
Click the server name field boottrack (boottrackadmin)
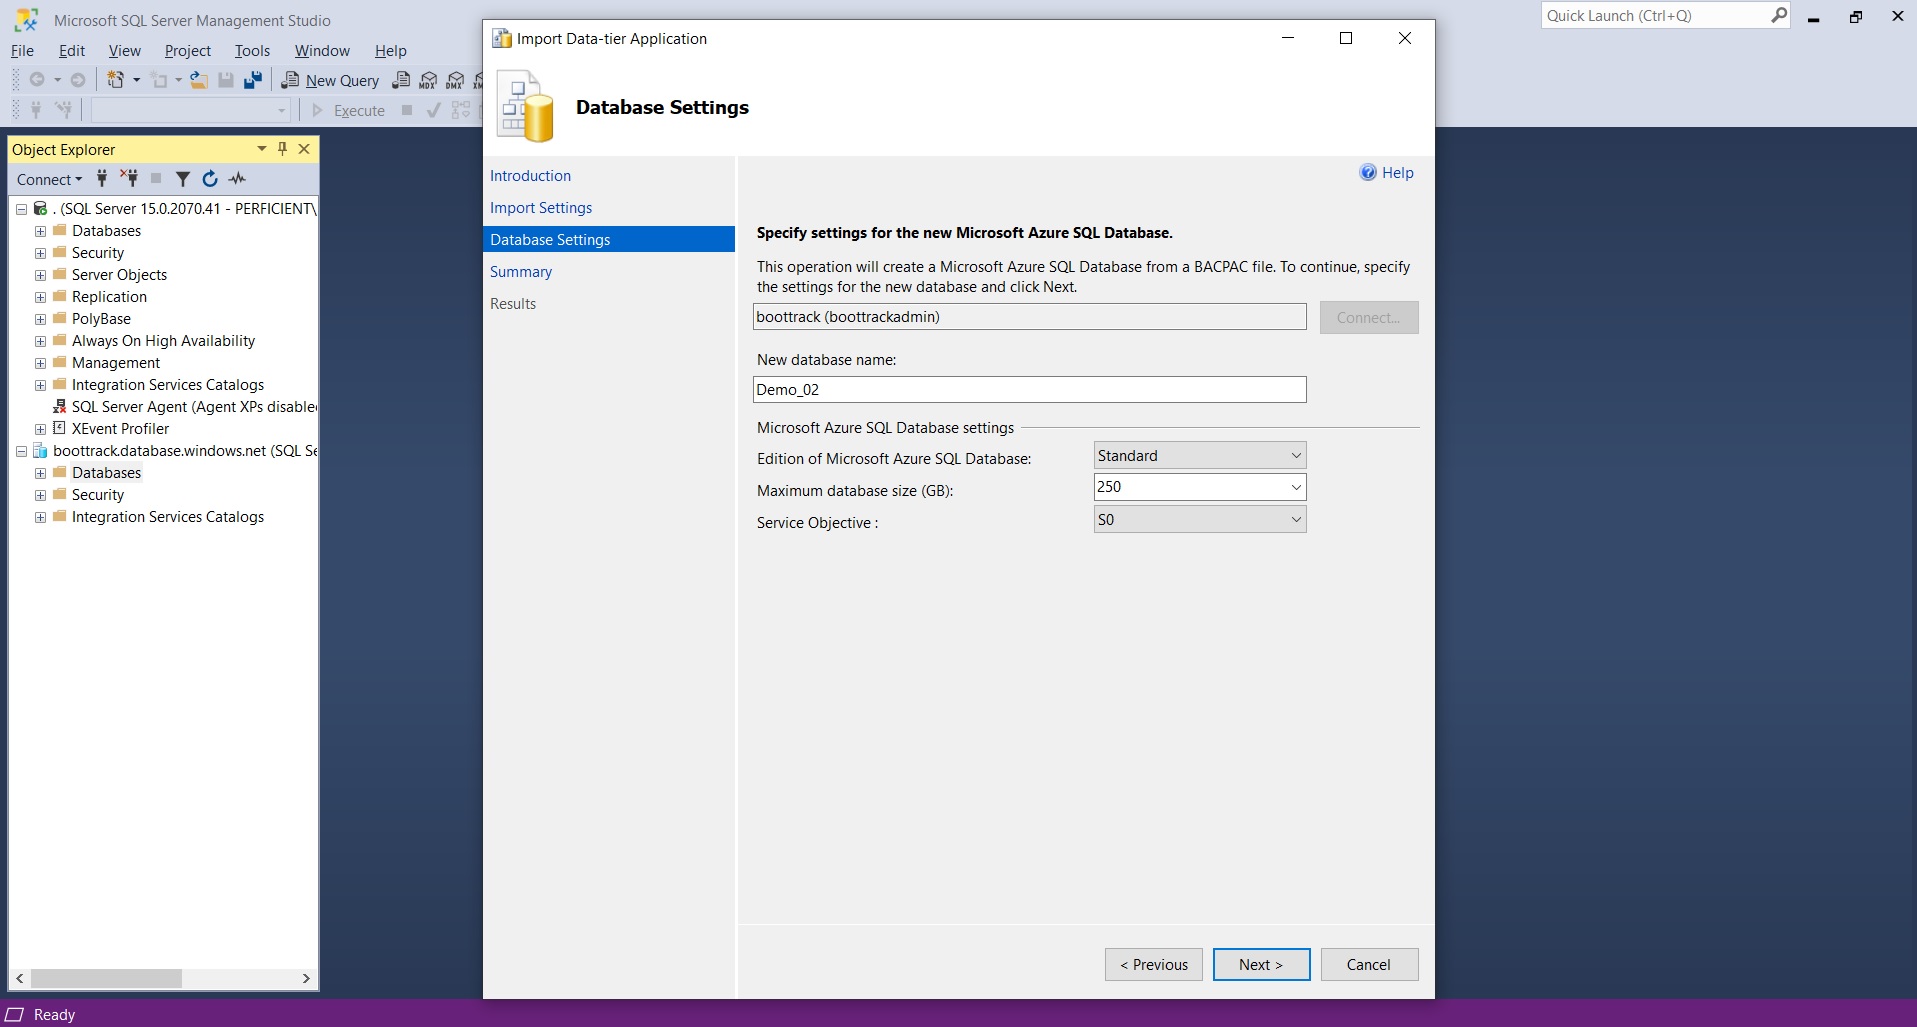pyautogui.click(x=1029, y=317)
